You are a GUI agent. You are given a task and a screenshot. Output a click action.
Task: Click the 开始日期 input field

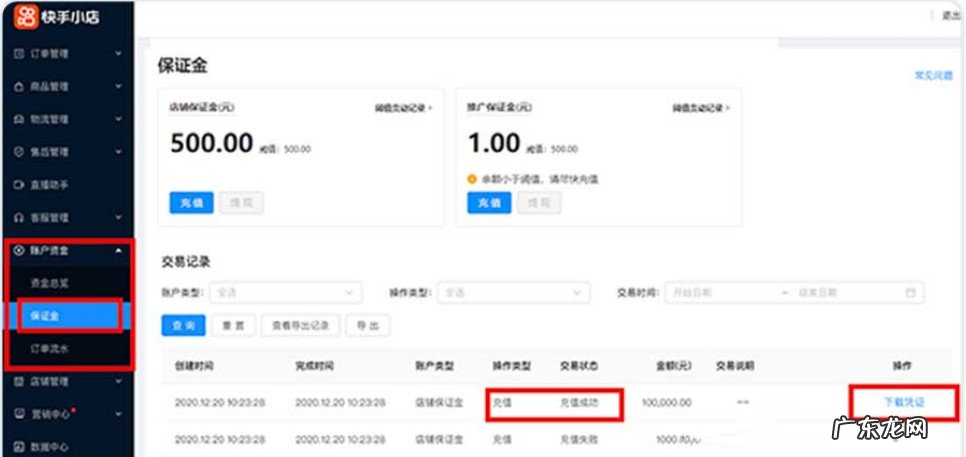coord(720,293)
